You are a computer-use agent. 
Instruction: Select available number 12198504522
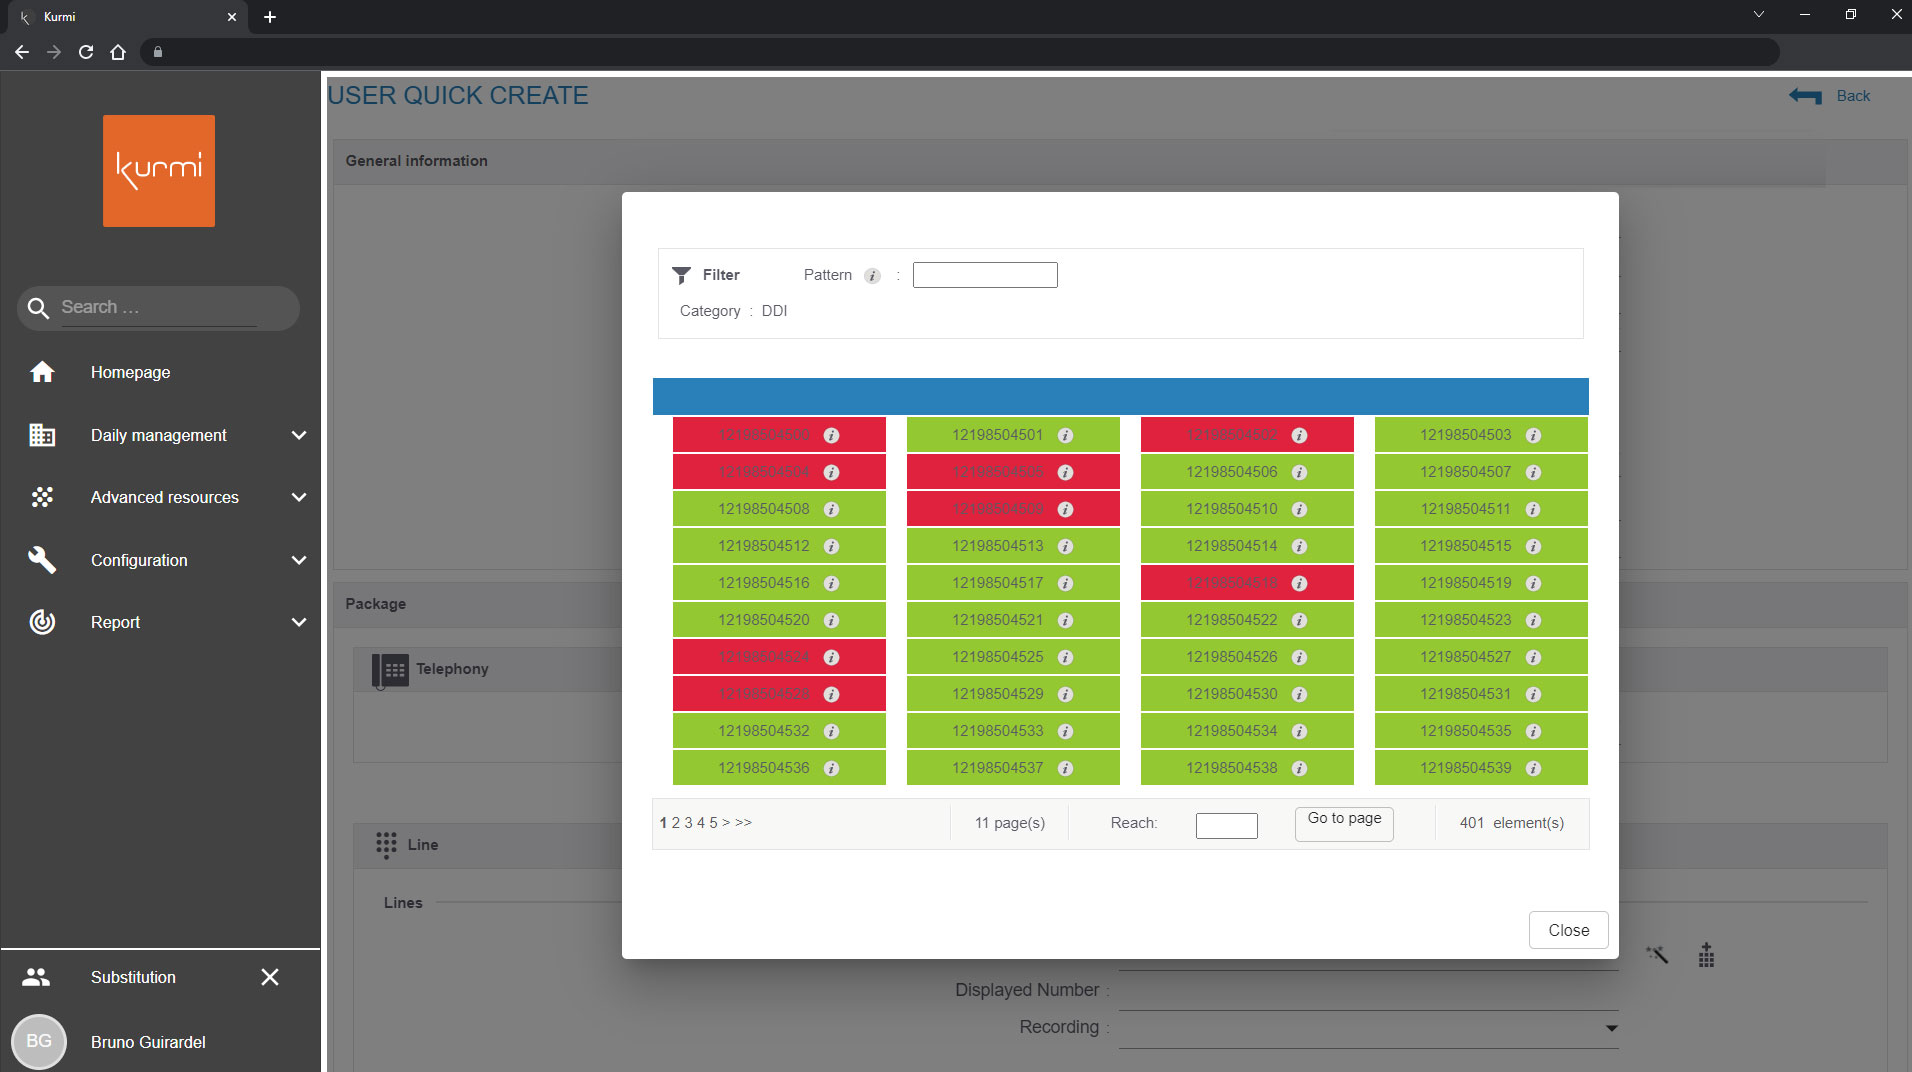click(x=1247, y=620)
